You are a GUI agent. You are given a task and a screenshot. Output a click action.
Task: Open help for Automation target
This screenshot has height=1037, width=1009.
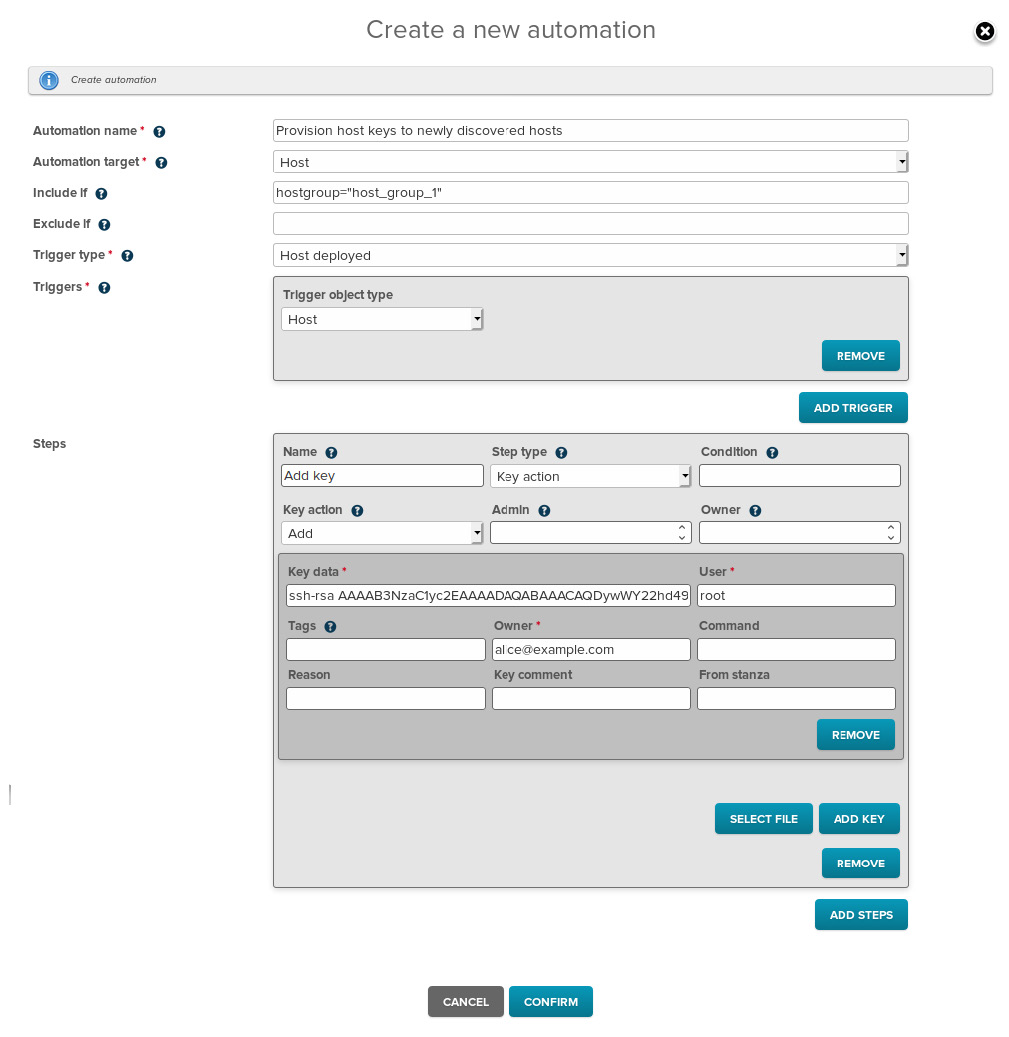[161, 163]
